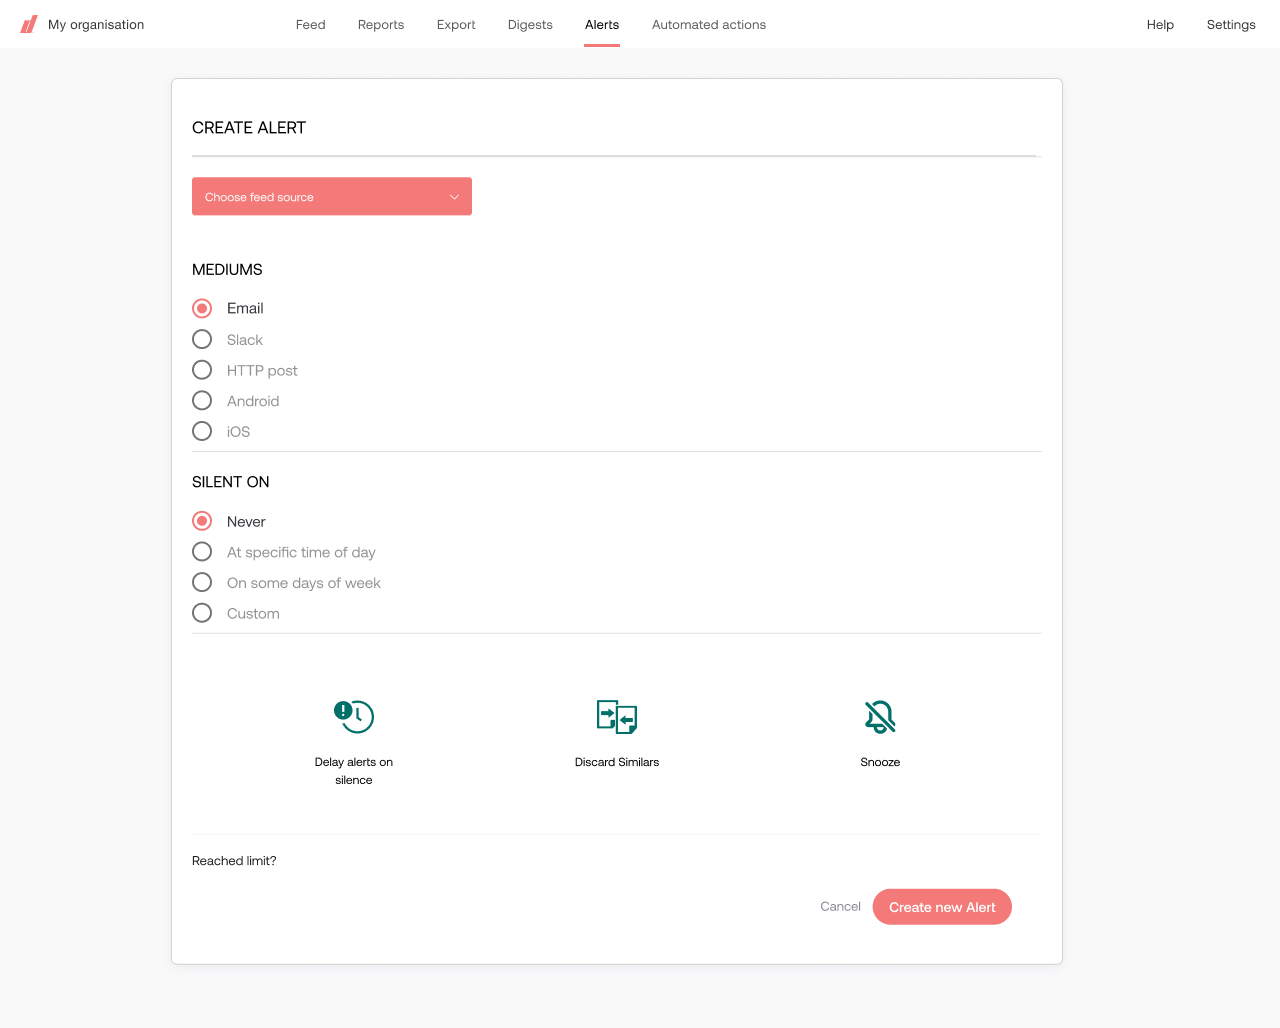Select the Email medium radio button
Image resolution: width=1280 pixels, height=1028 pixels.
point(202,308)
